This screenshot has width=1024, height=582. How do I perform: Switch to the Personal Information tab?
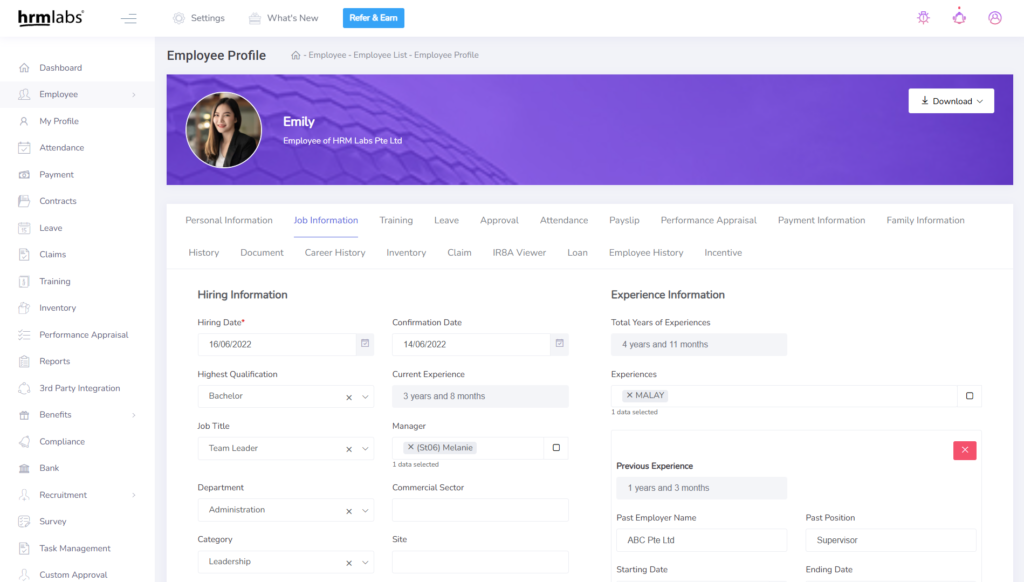(229, 220)
